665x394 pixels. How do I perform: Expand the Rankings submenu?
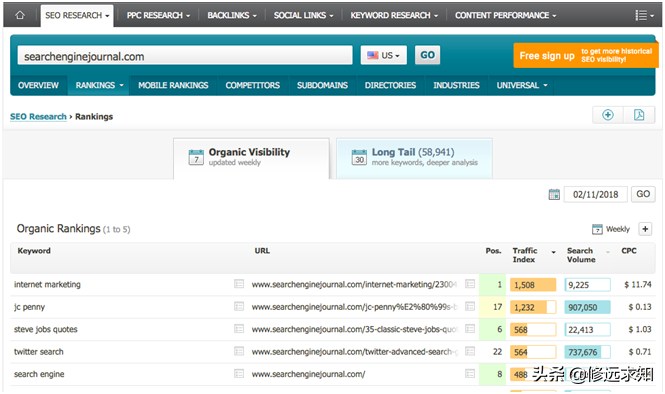99,85
